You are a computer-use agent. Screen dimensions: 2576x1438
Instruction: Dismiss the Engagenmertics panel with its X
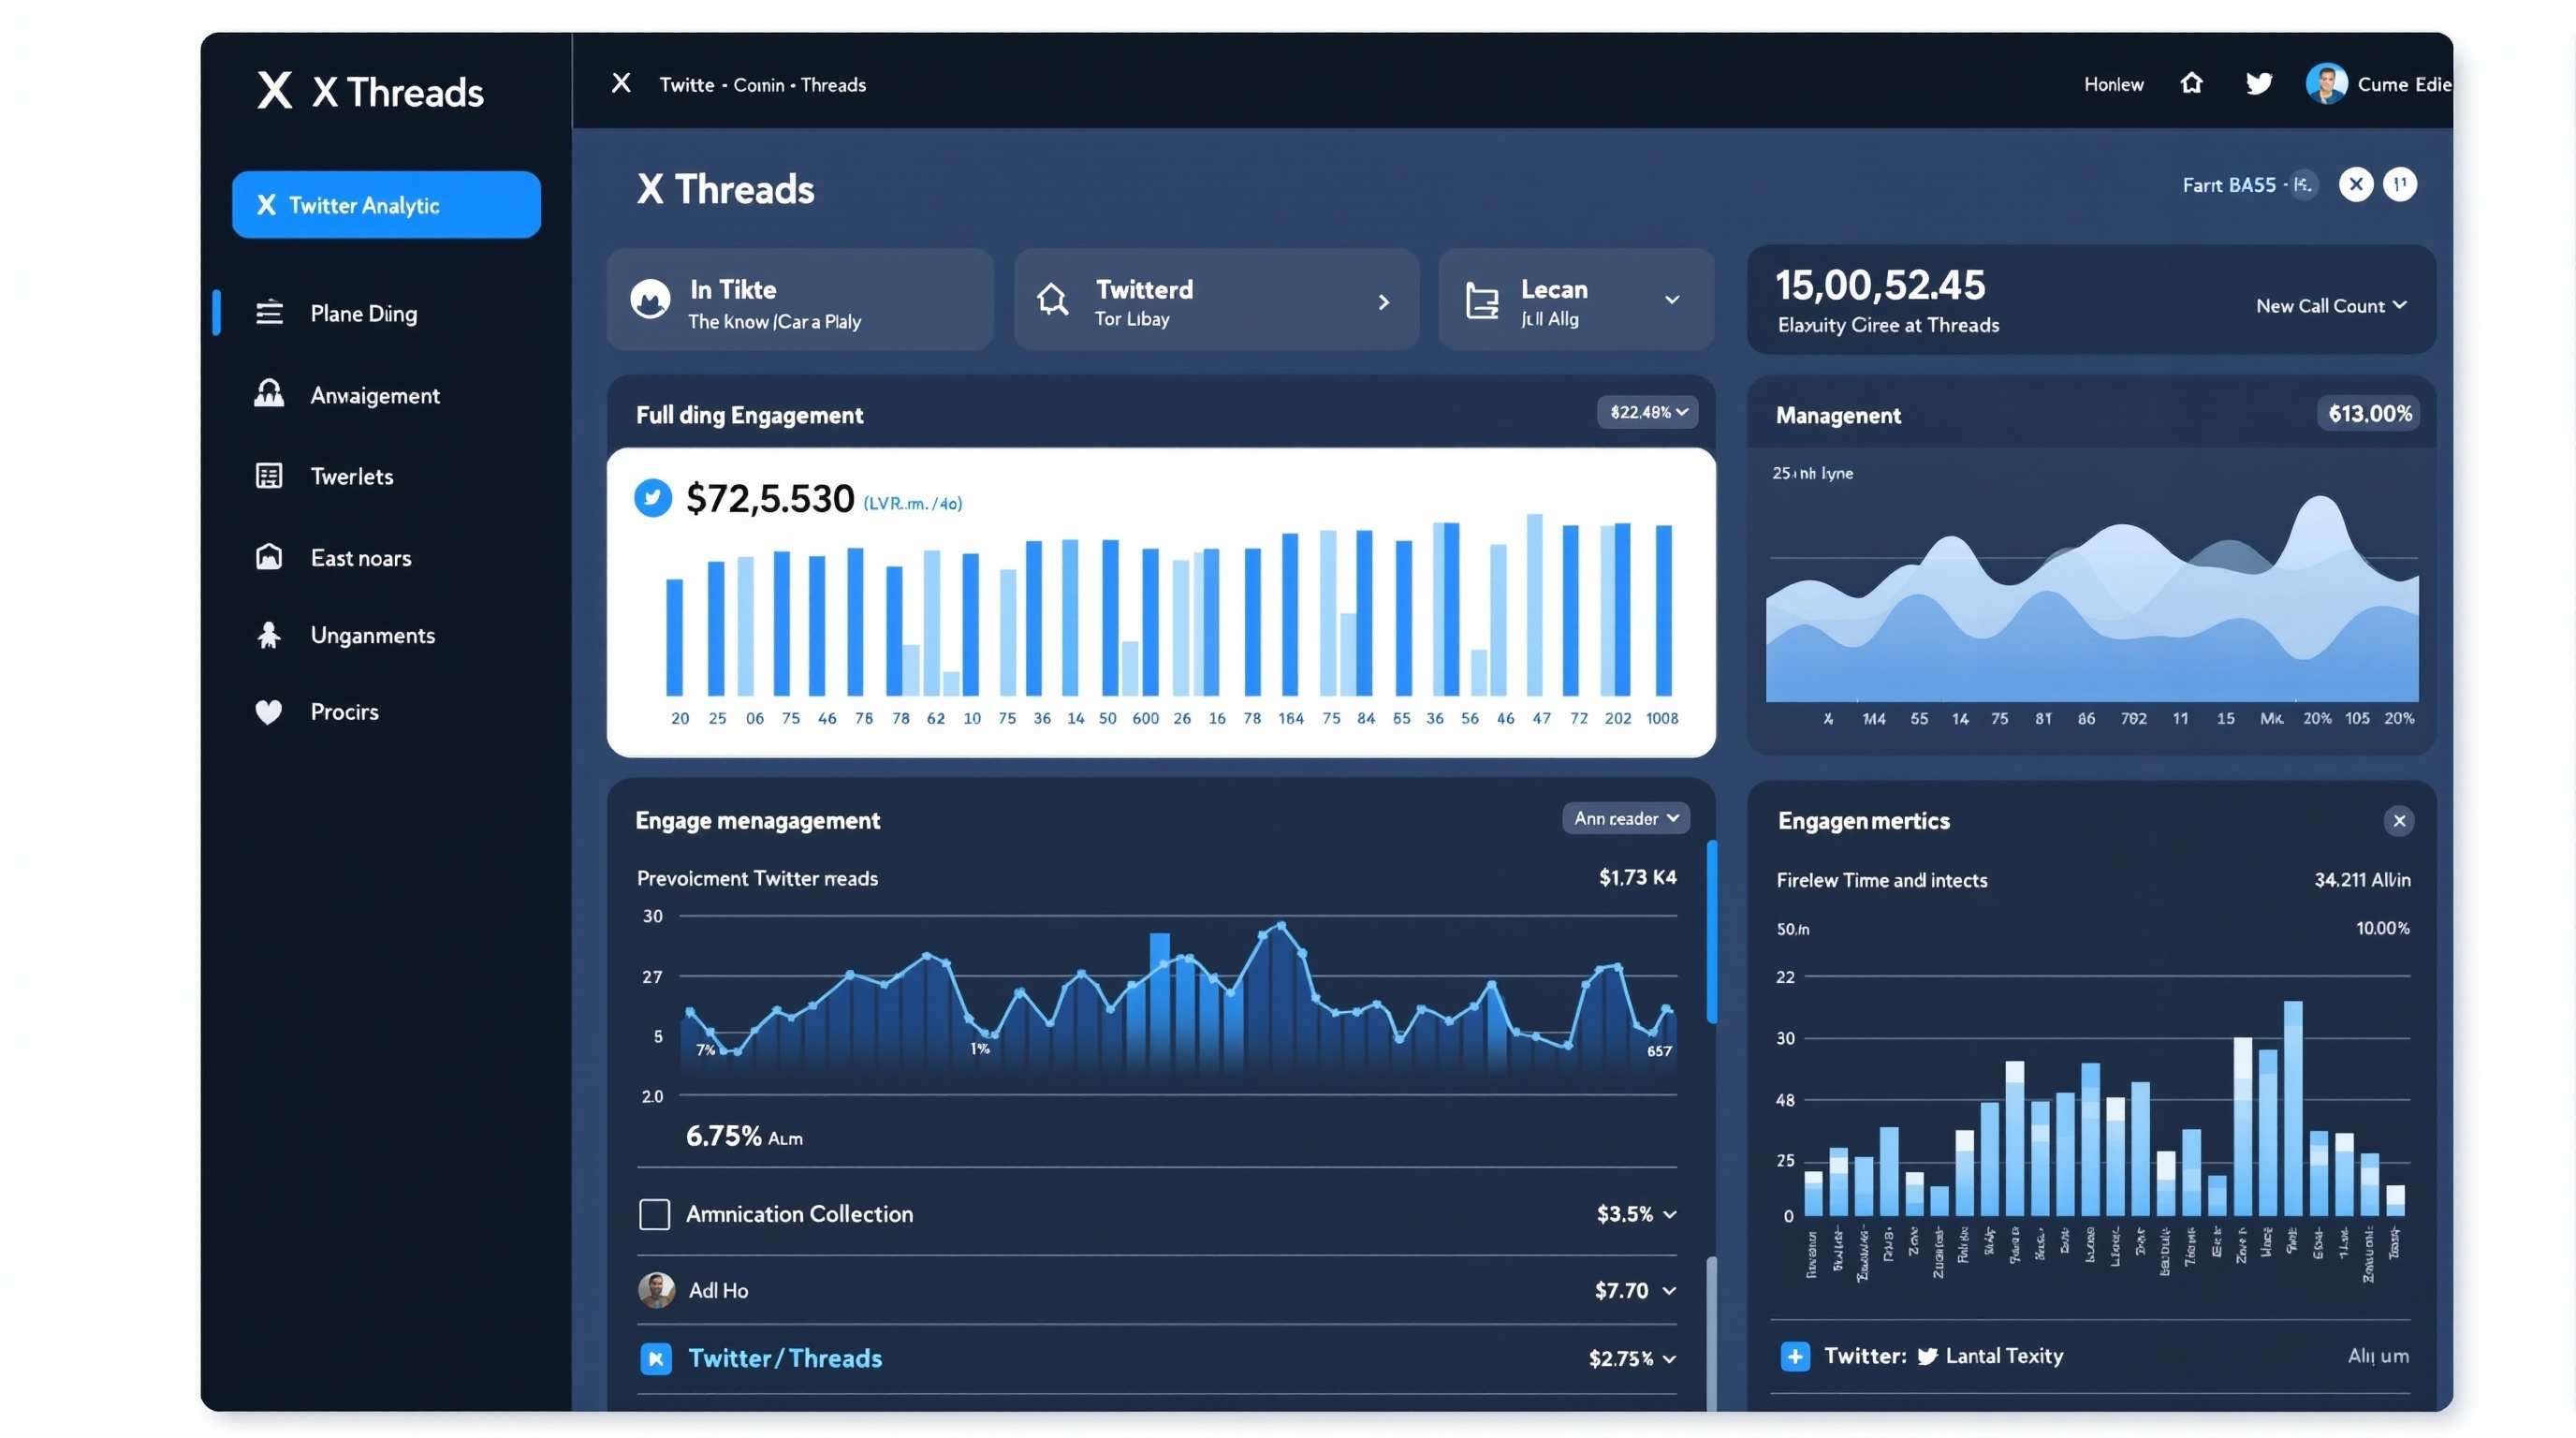[2398, 821]
